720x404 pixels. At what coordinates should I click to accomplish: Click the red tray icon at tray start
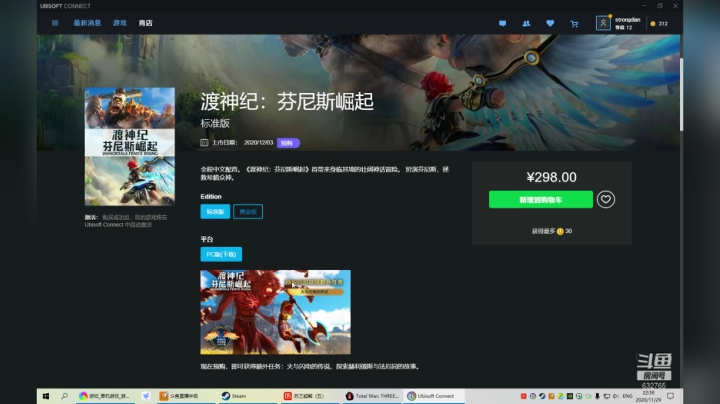click(523, 396)
